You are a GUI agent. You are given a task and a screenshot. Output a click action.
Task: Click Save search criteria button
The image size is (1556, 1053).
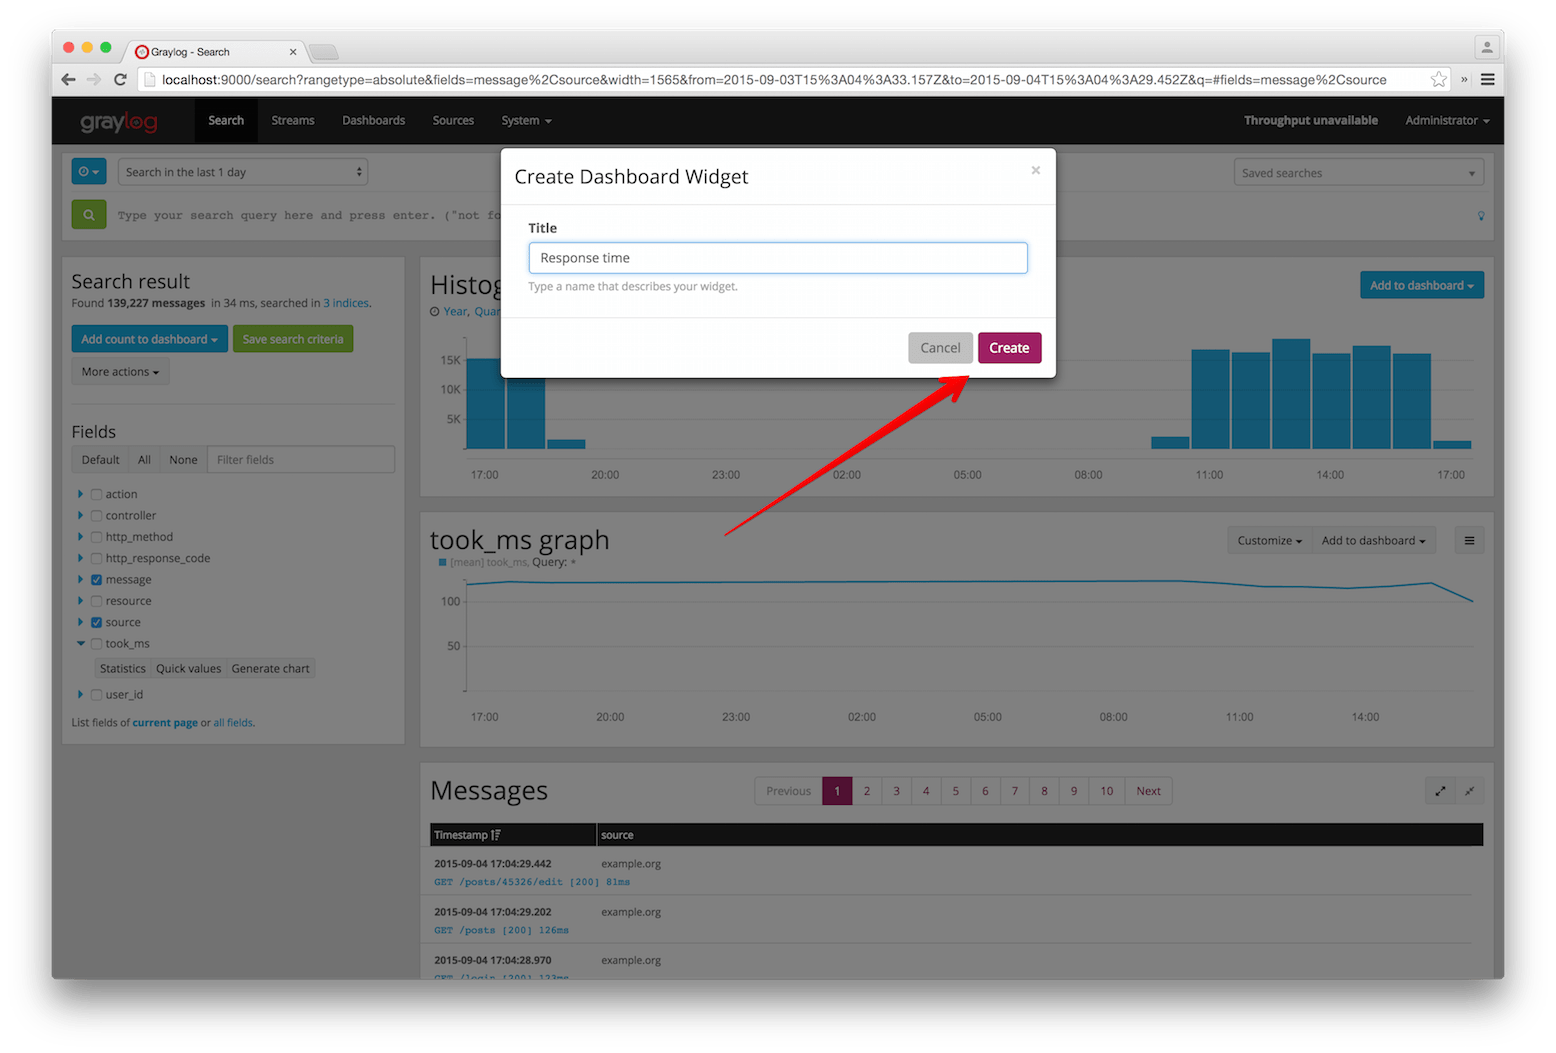(x=293, y=339)
